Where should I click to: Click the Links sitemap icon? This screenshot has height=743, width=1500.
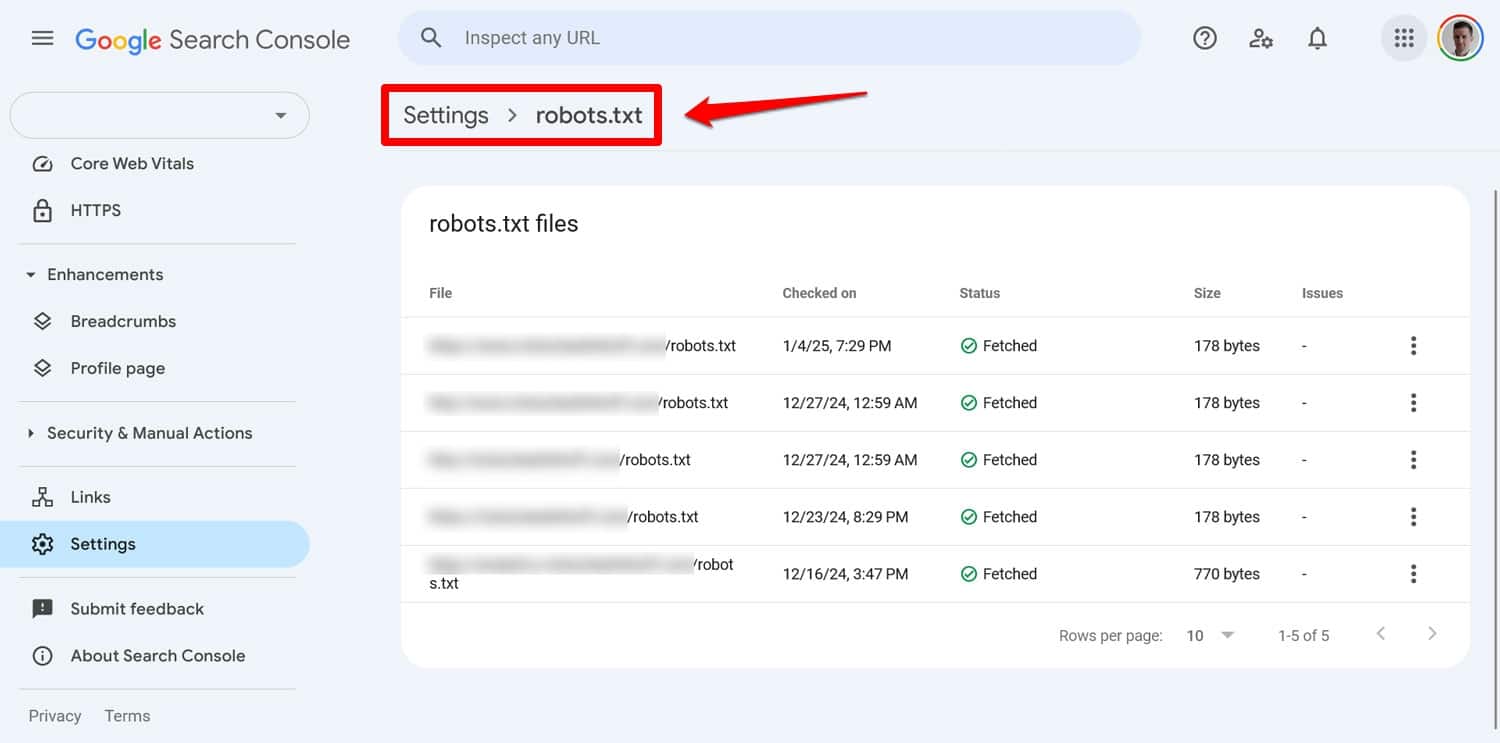coord(42,497)
